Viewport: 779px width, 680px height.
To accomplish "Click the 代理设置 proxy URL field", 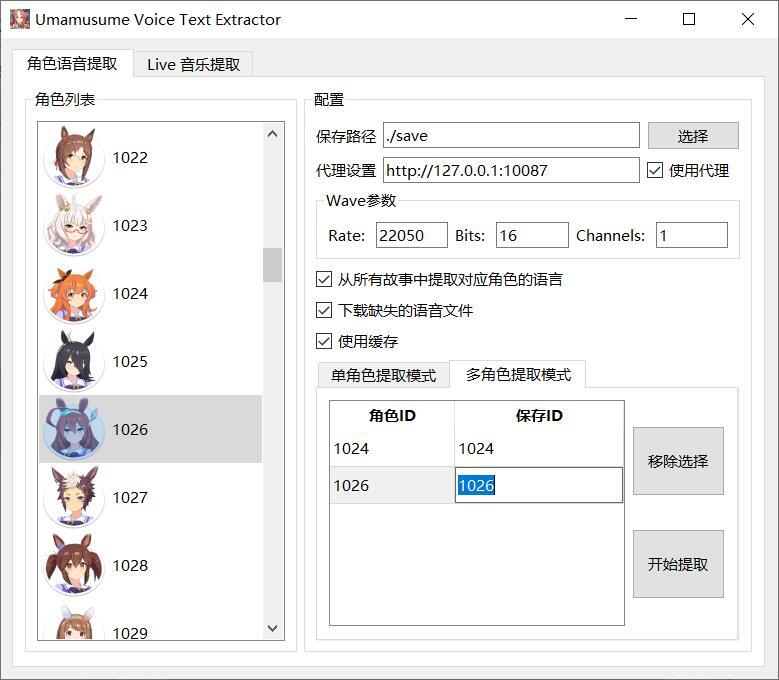I will point(511,170).
